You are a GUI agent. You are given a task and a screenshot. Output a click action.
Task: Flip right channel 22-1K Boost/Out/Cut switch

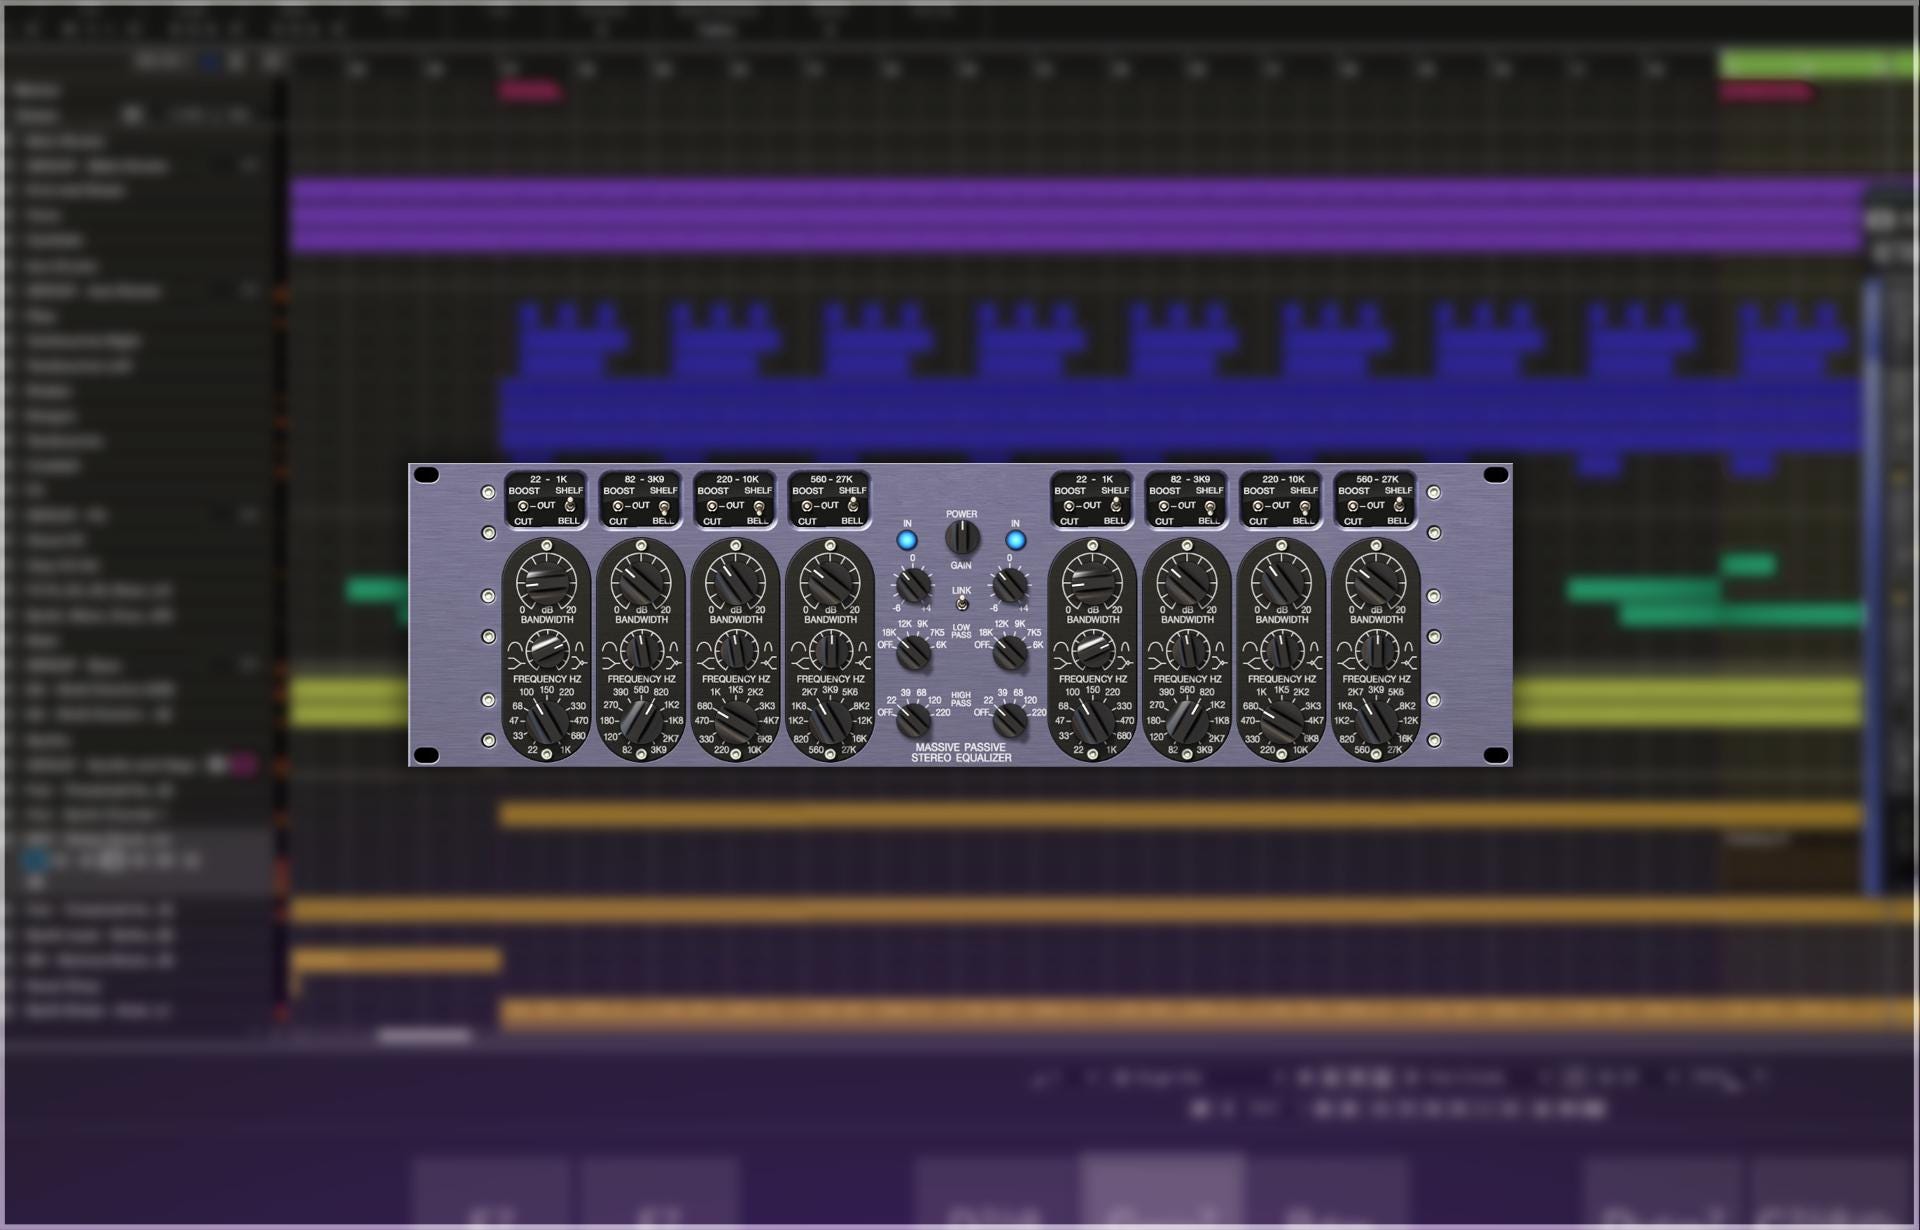click(1068, 506)
